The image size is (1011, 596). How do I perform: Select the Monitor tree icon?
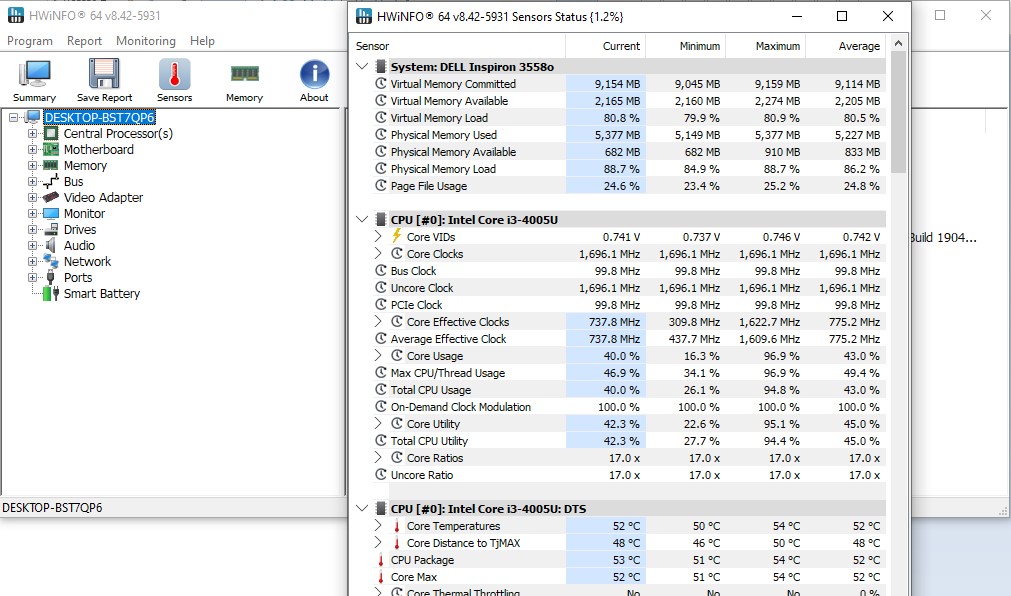tap(51, 214)
